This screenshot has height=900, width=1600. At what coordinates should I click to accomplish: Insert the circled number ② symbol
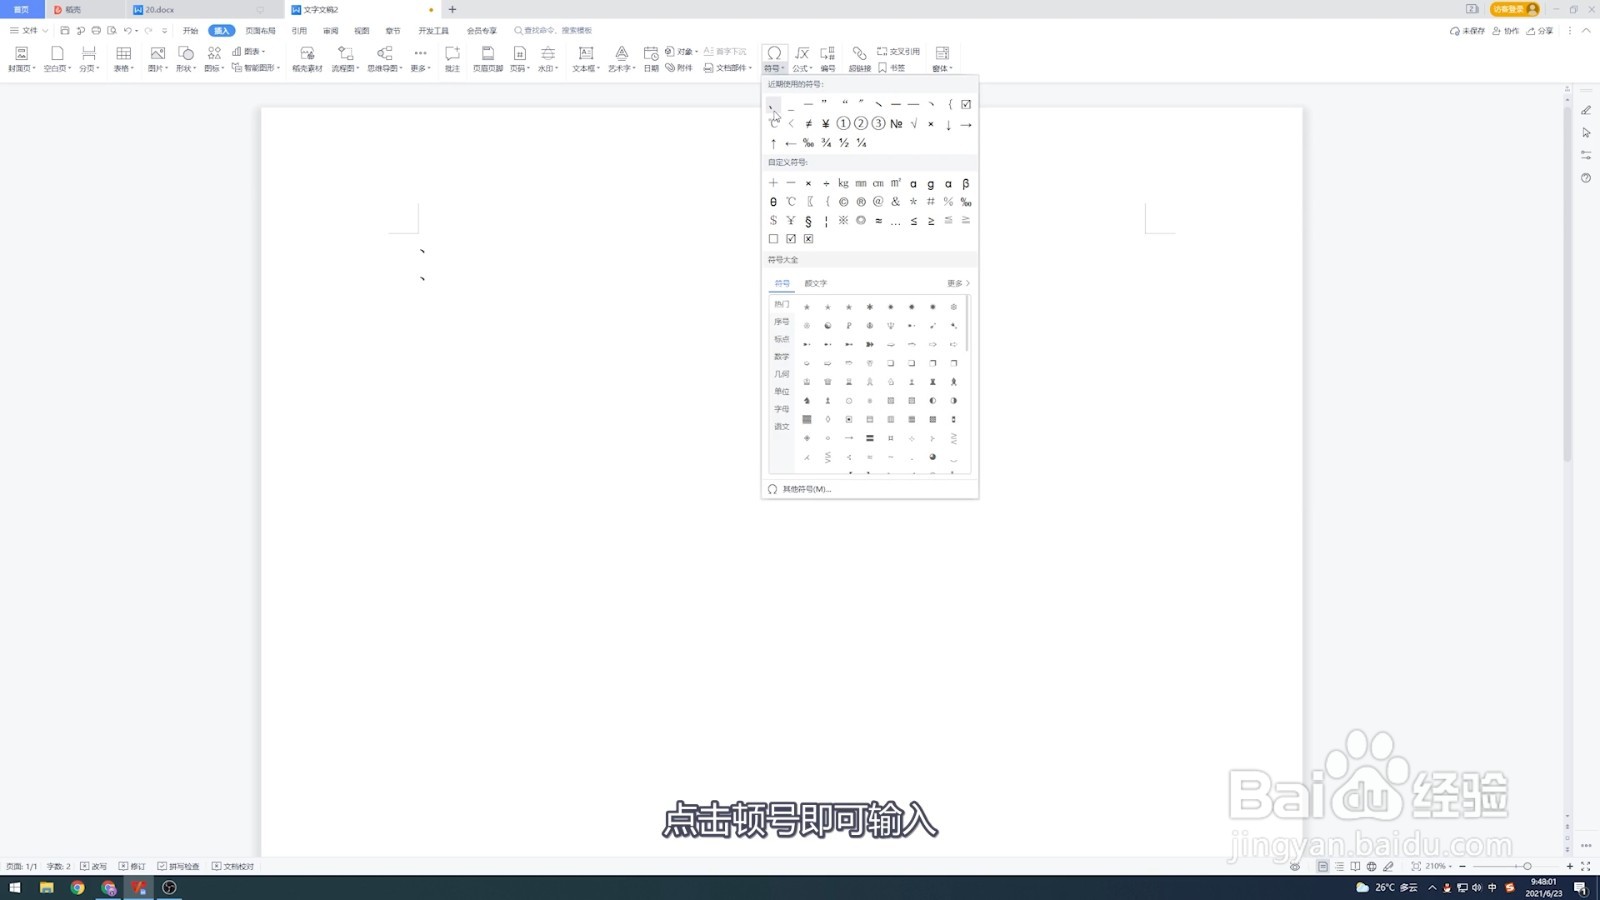tap(861, 124)
